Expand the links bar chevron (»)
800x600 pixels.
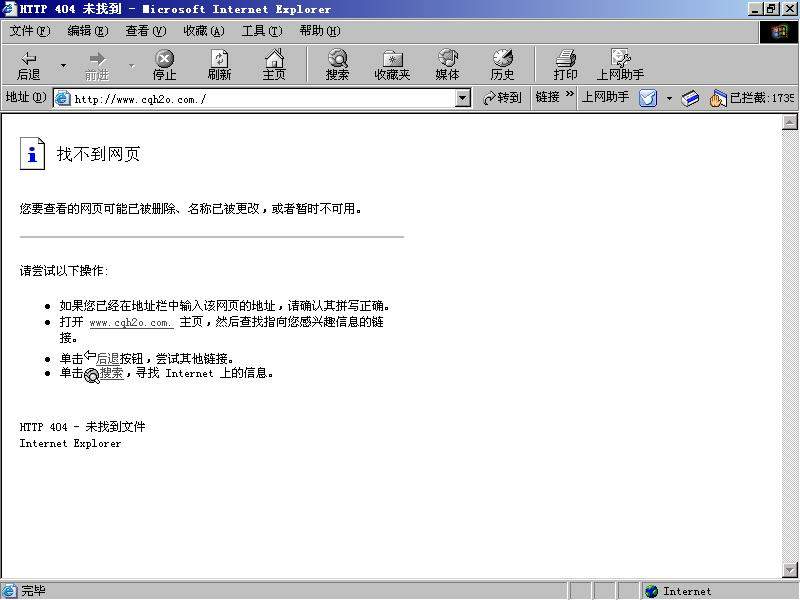click(x=570, y=94)
